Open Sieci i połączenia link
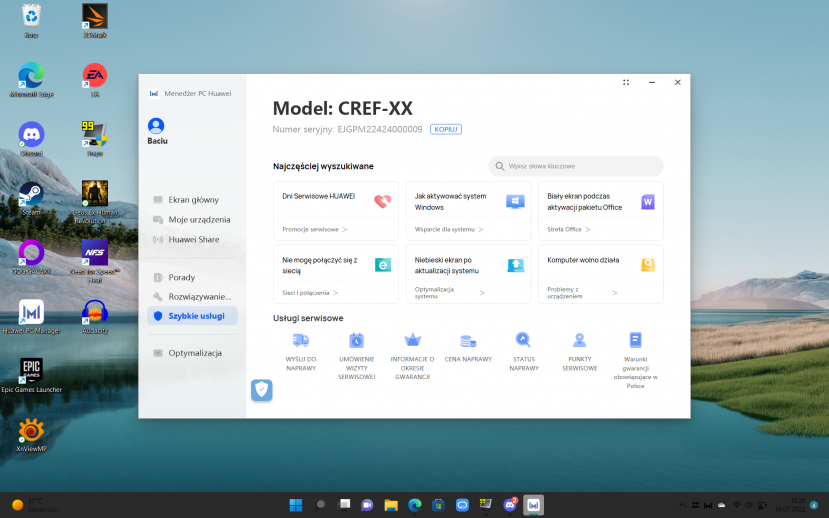 point(310,293)
